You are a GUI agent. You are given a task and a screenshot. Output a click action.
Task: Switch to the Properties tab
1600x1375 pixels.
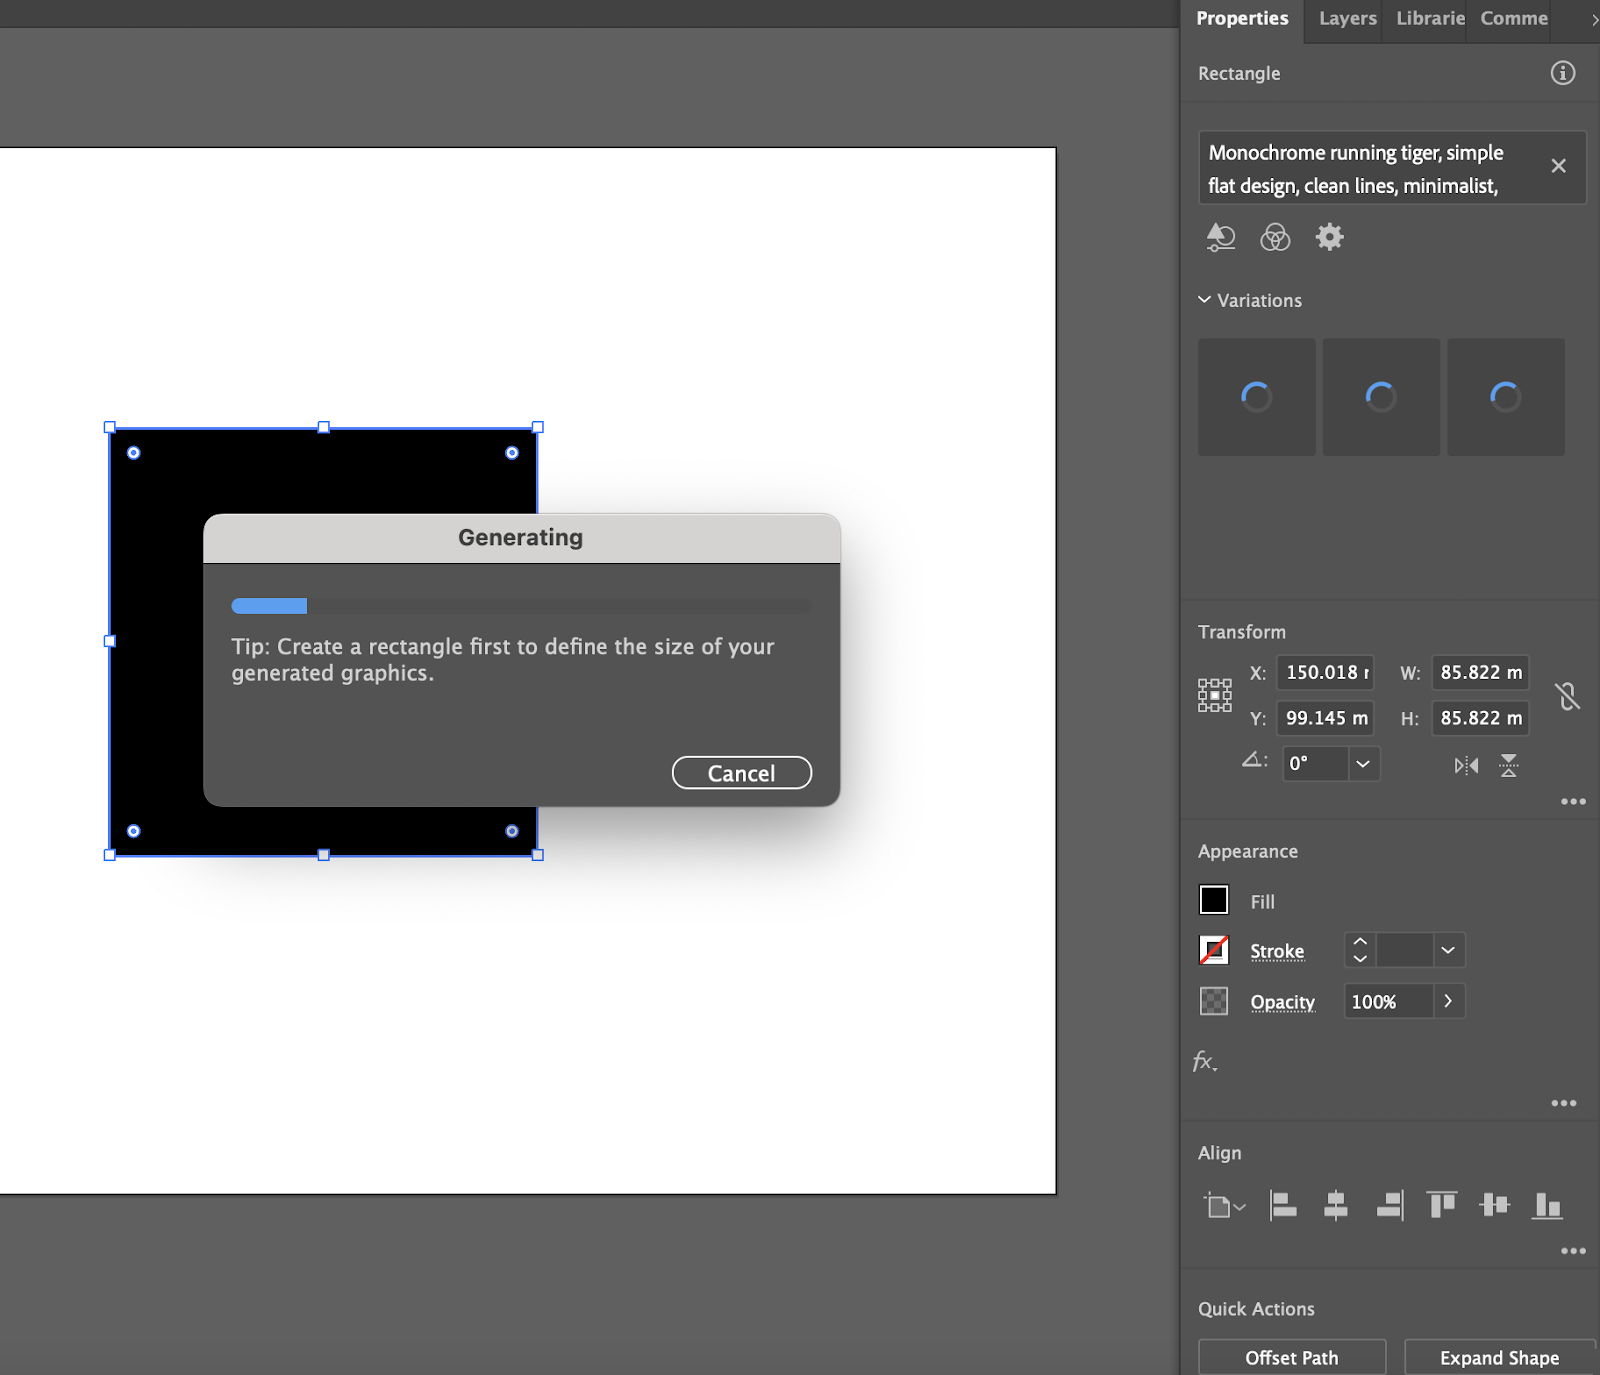click(x=1242, y=19)
